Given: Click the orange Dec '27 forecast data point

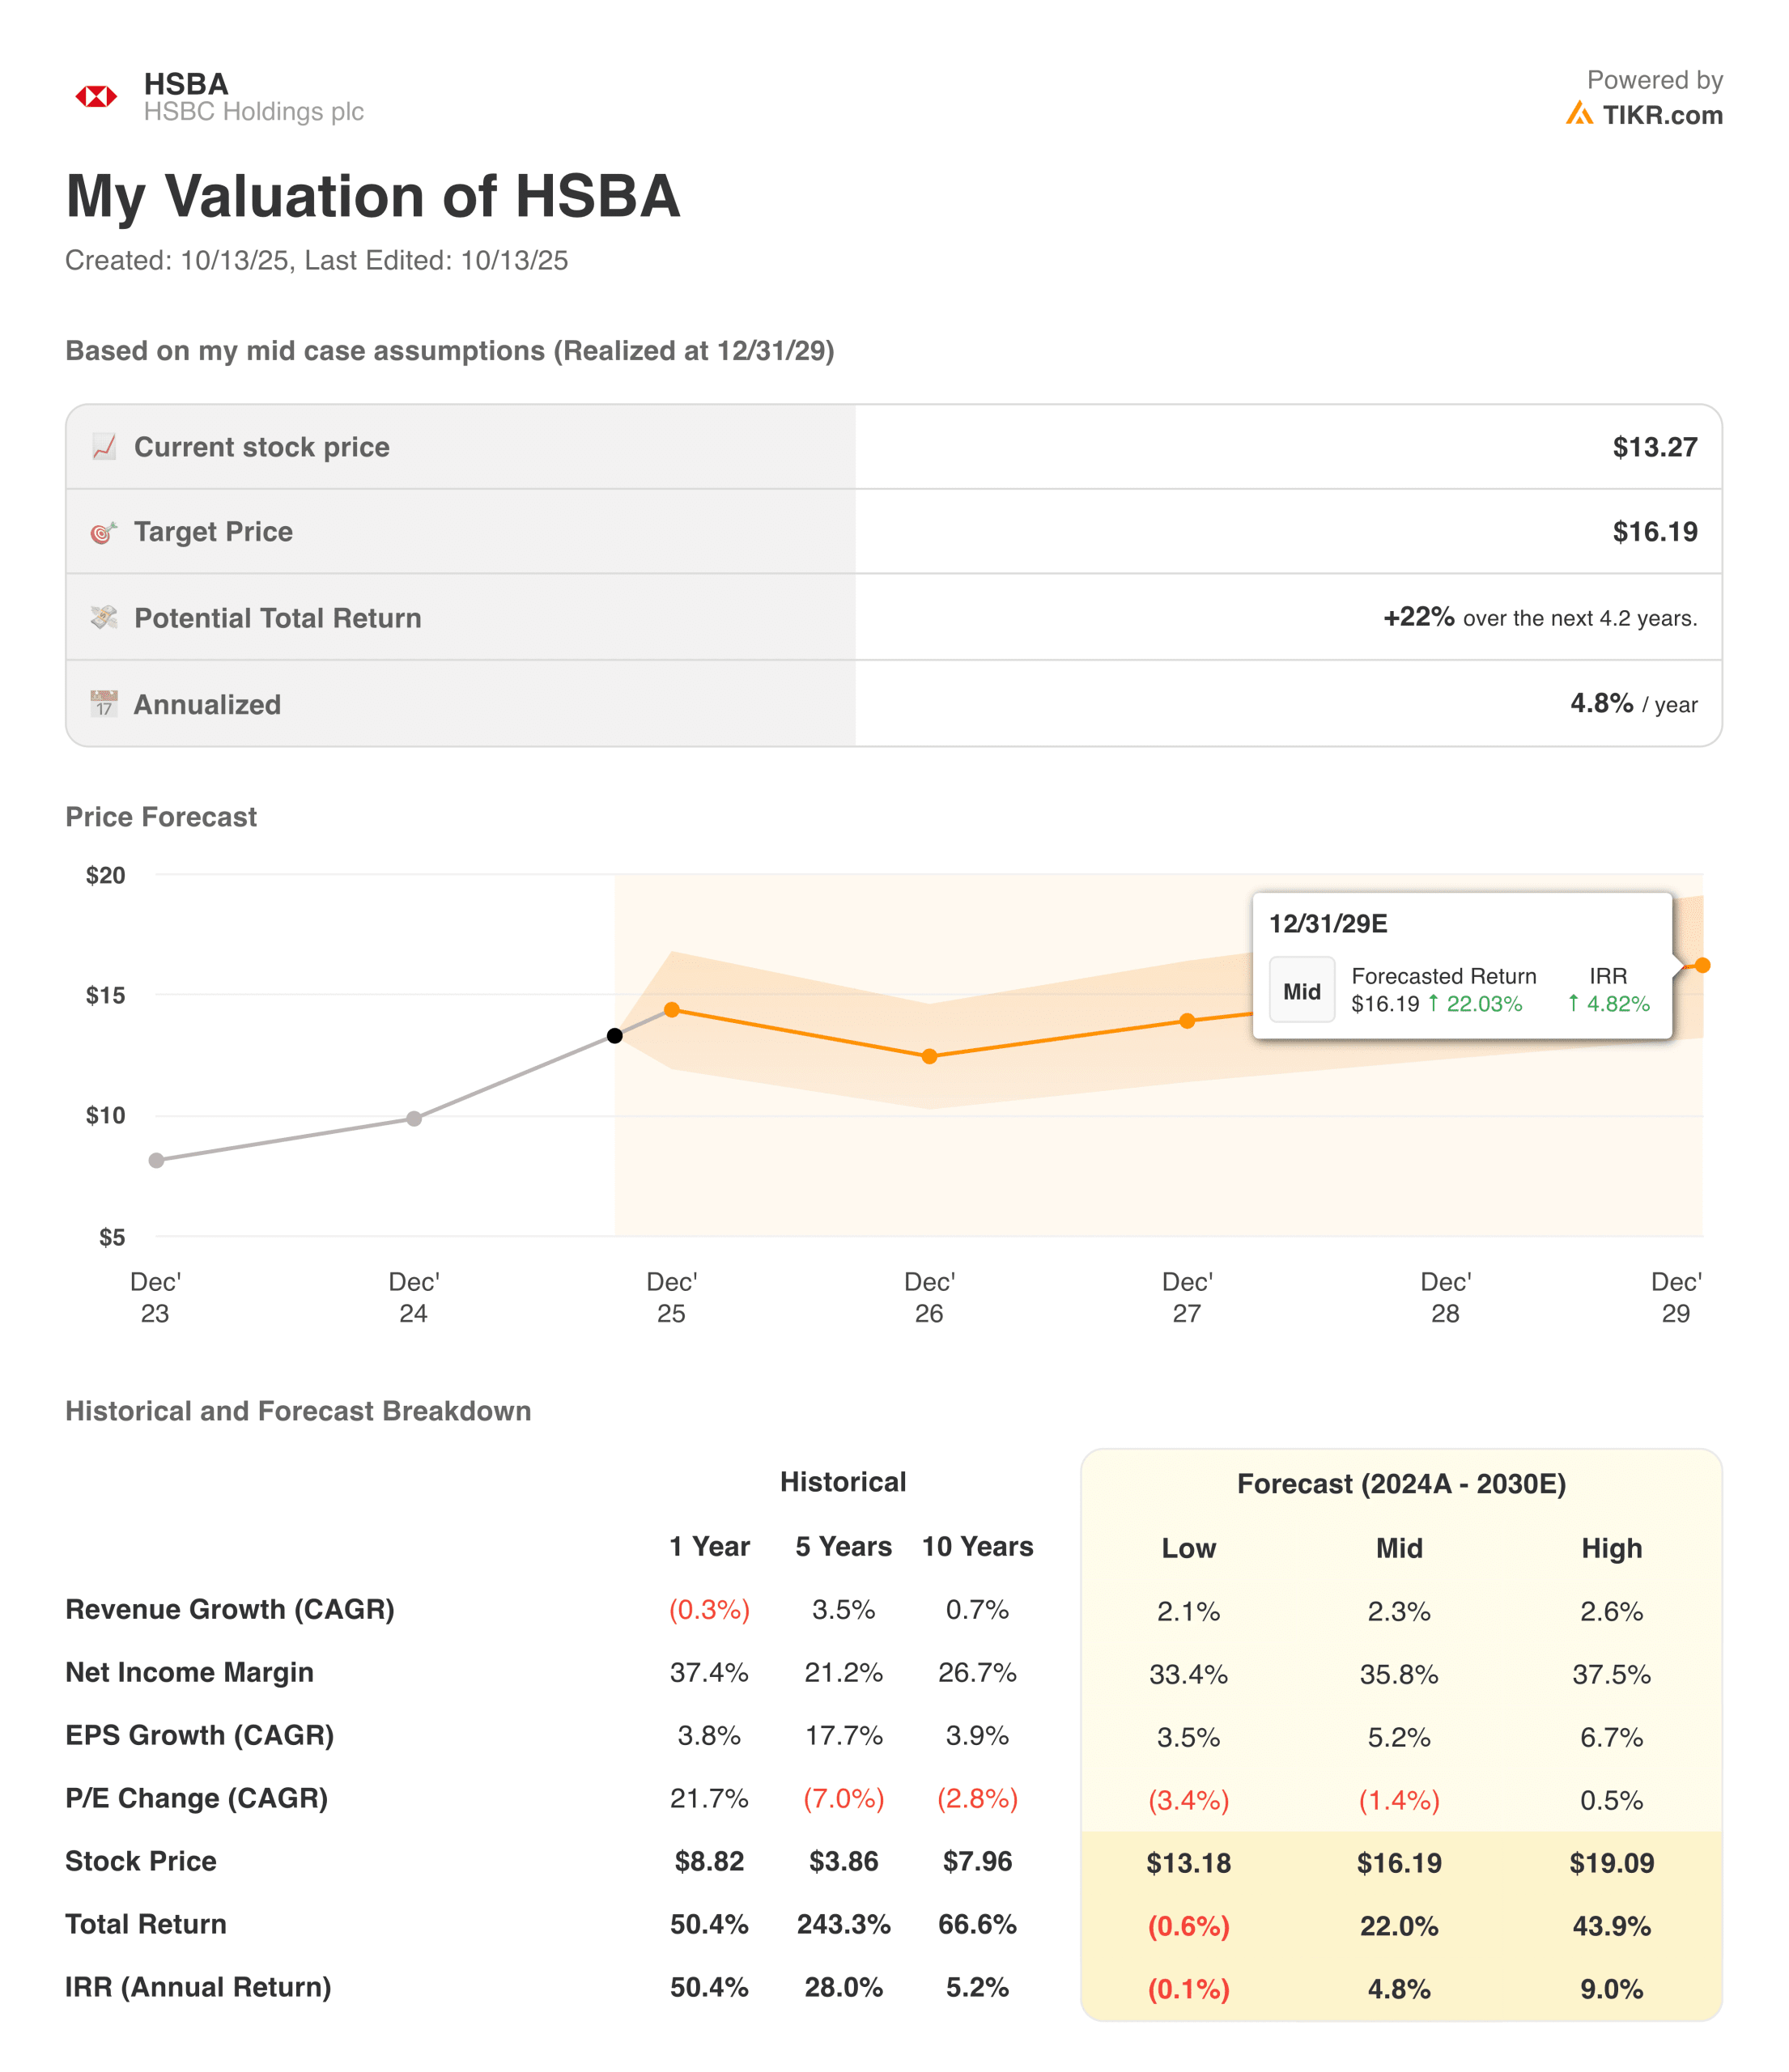Looking at the screenshot, I should (x=1187, y=1021).
